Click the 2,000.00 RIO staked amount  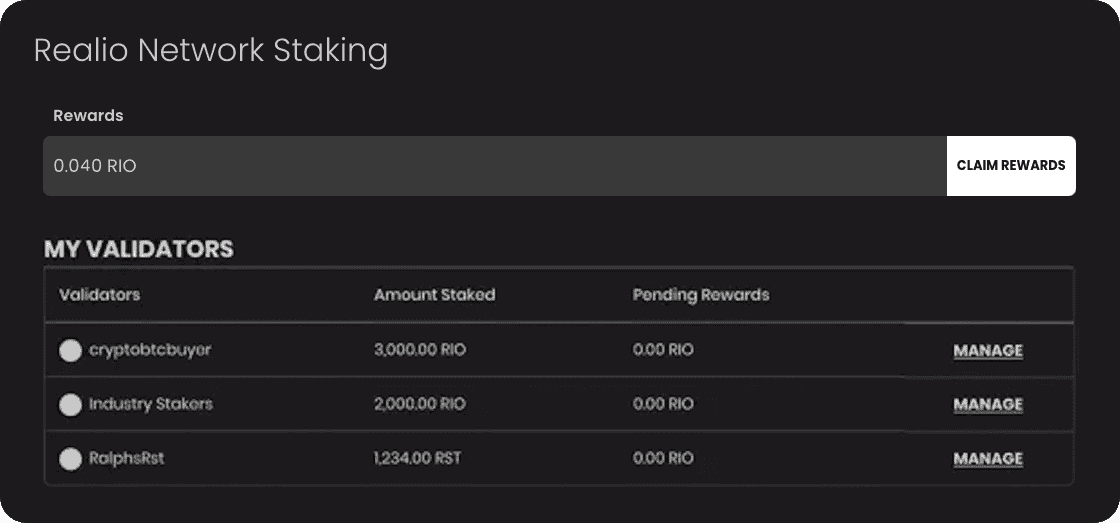click(420, 404)
